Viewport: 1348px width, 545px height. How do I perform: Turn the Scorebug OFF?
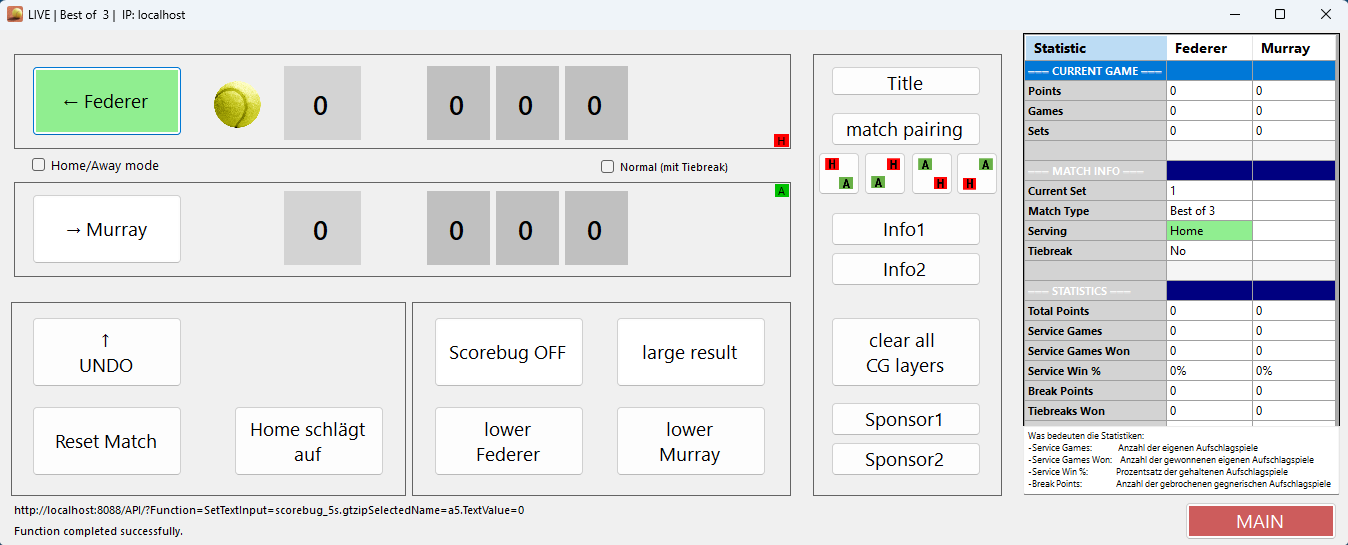[508, 352]
